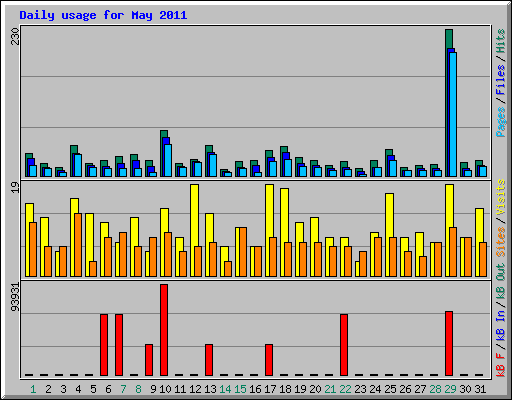
Task: Select day 15 on the x-axis
Action: pos(240,389)
